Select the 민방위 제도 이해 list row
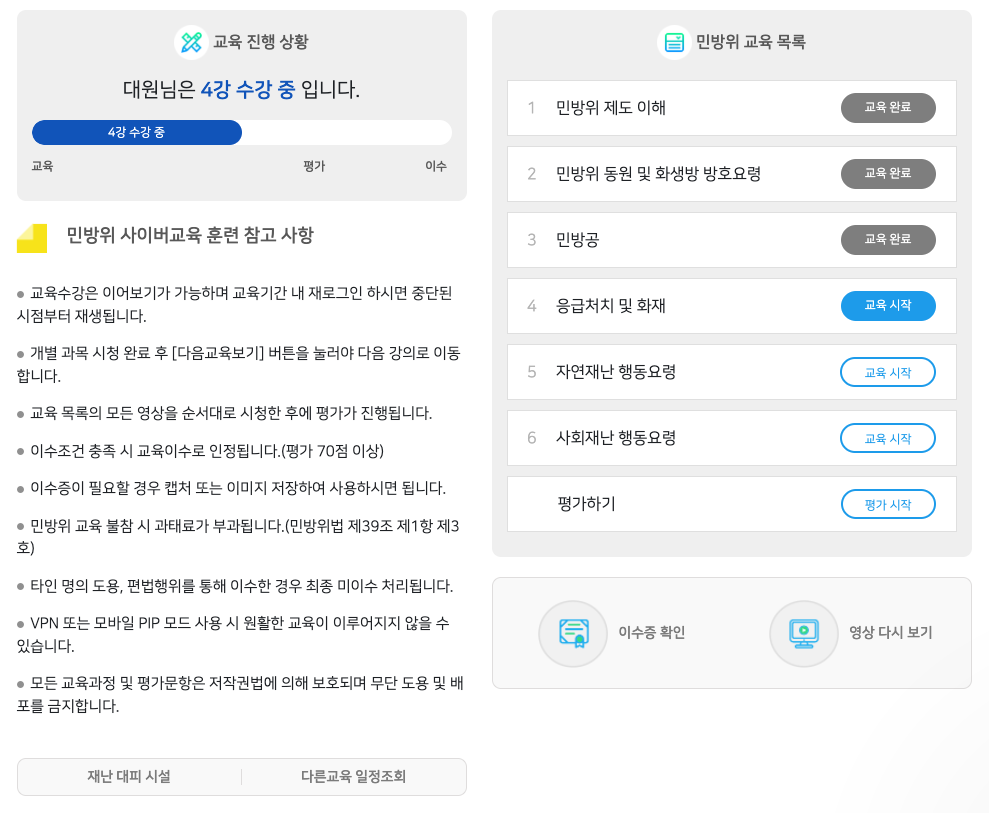 [611, 108]
